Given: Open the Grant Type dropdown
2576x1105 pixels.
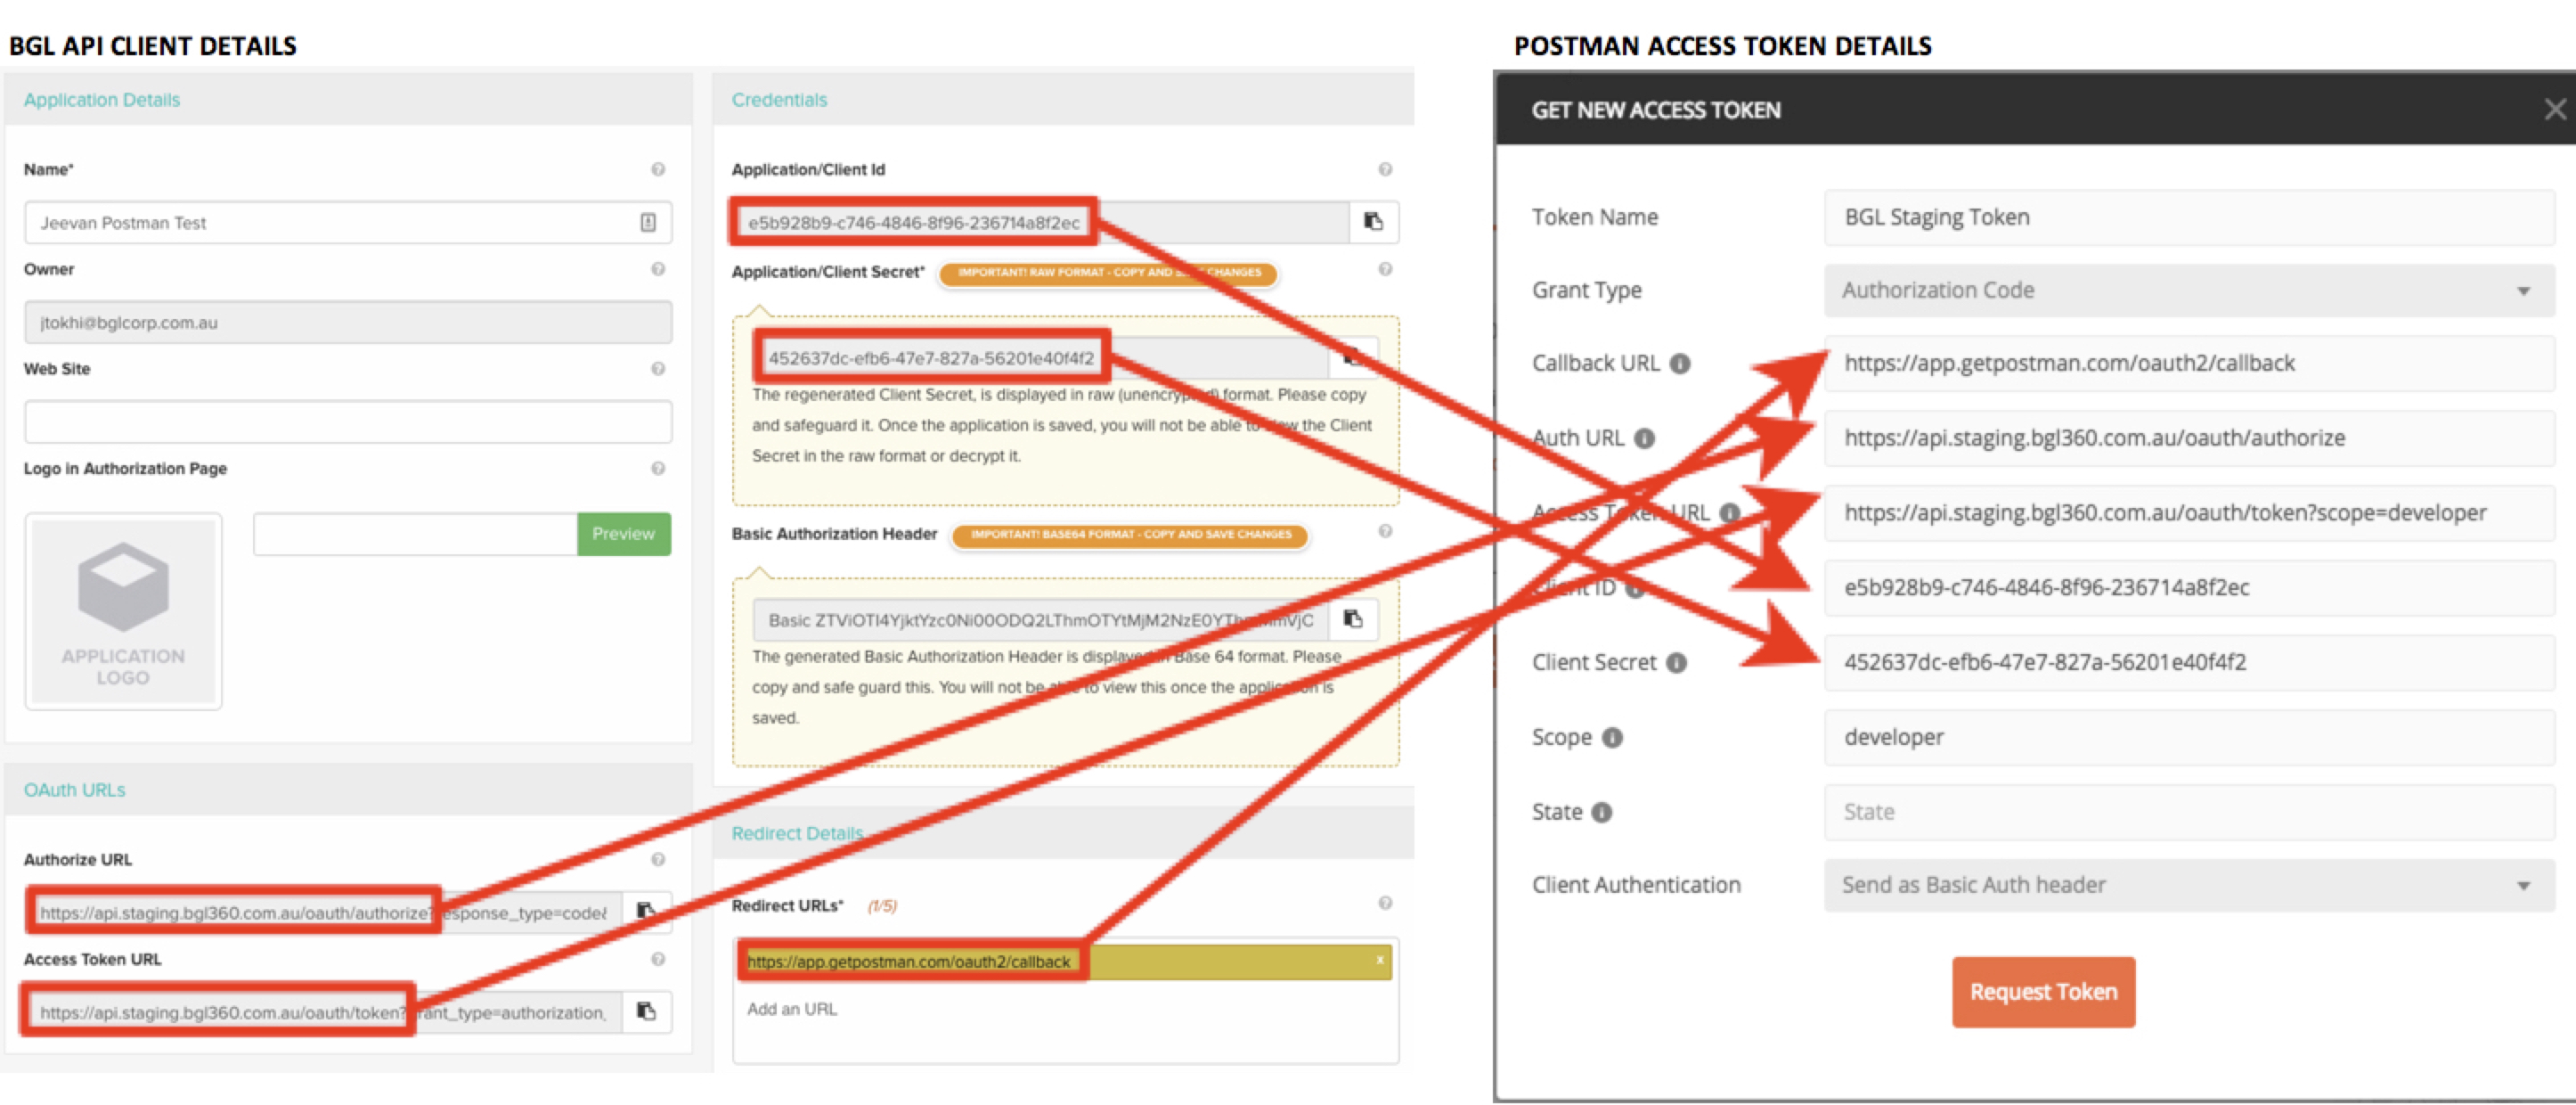Looking at the screenshot, I should (x=2189, y=290).
